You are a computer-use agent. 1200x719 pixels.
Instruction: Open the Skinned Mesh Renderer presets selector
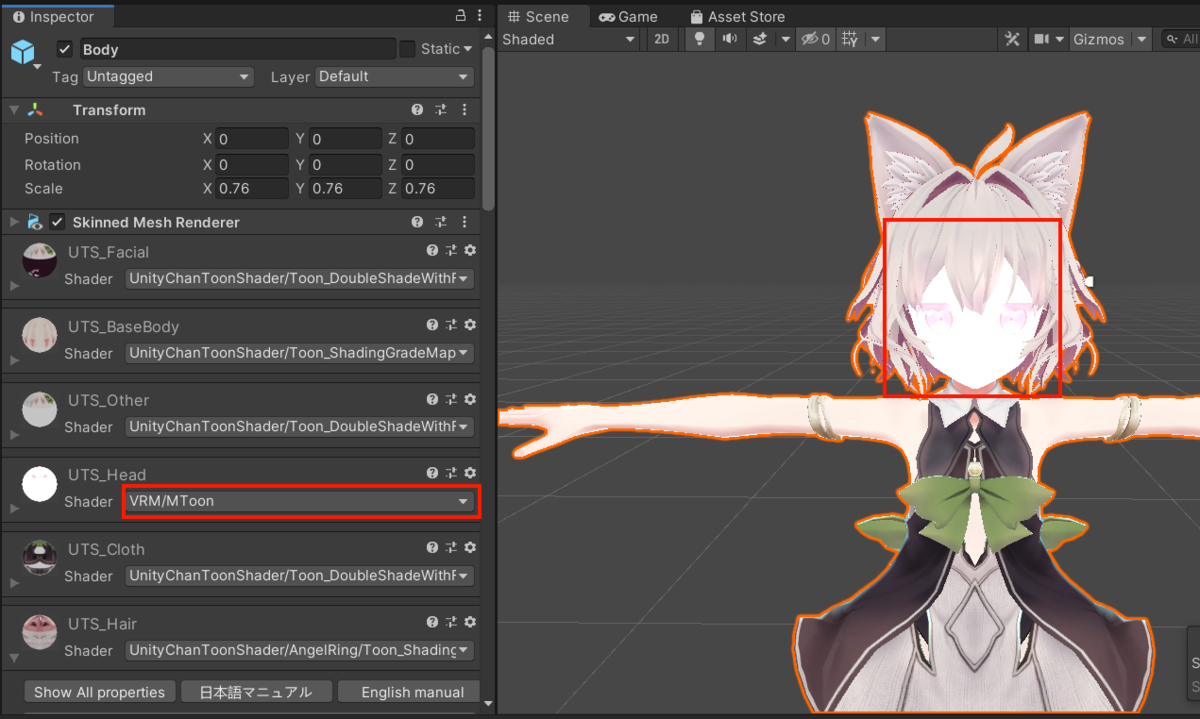click(x=441, y=222)
